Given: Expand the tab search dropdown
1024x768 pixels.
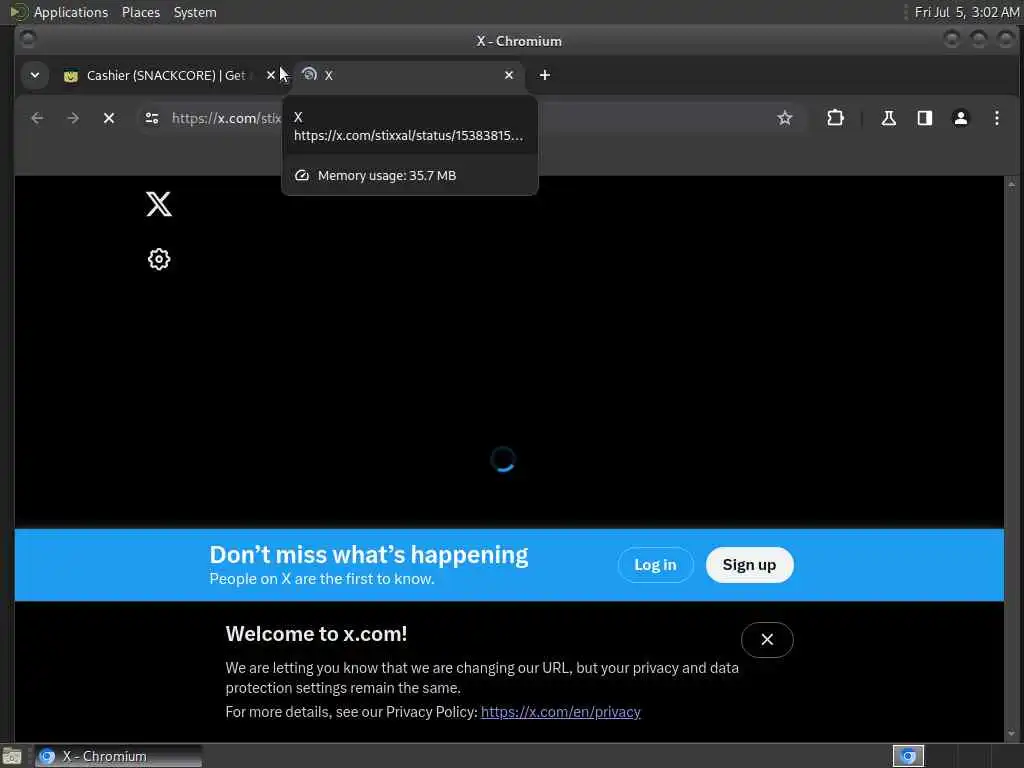Looking at the screenshot, I should pos(35,75).
